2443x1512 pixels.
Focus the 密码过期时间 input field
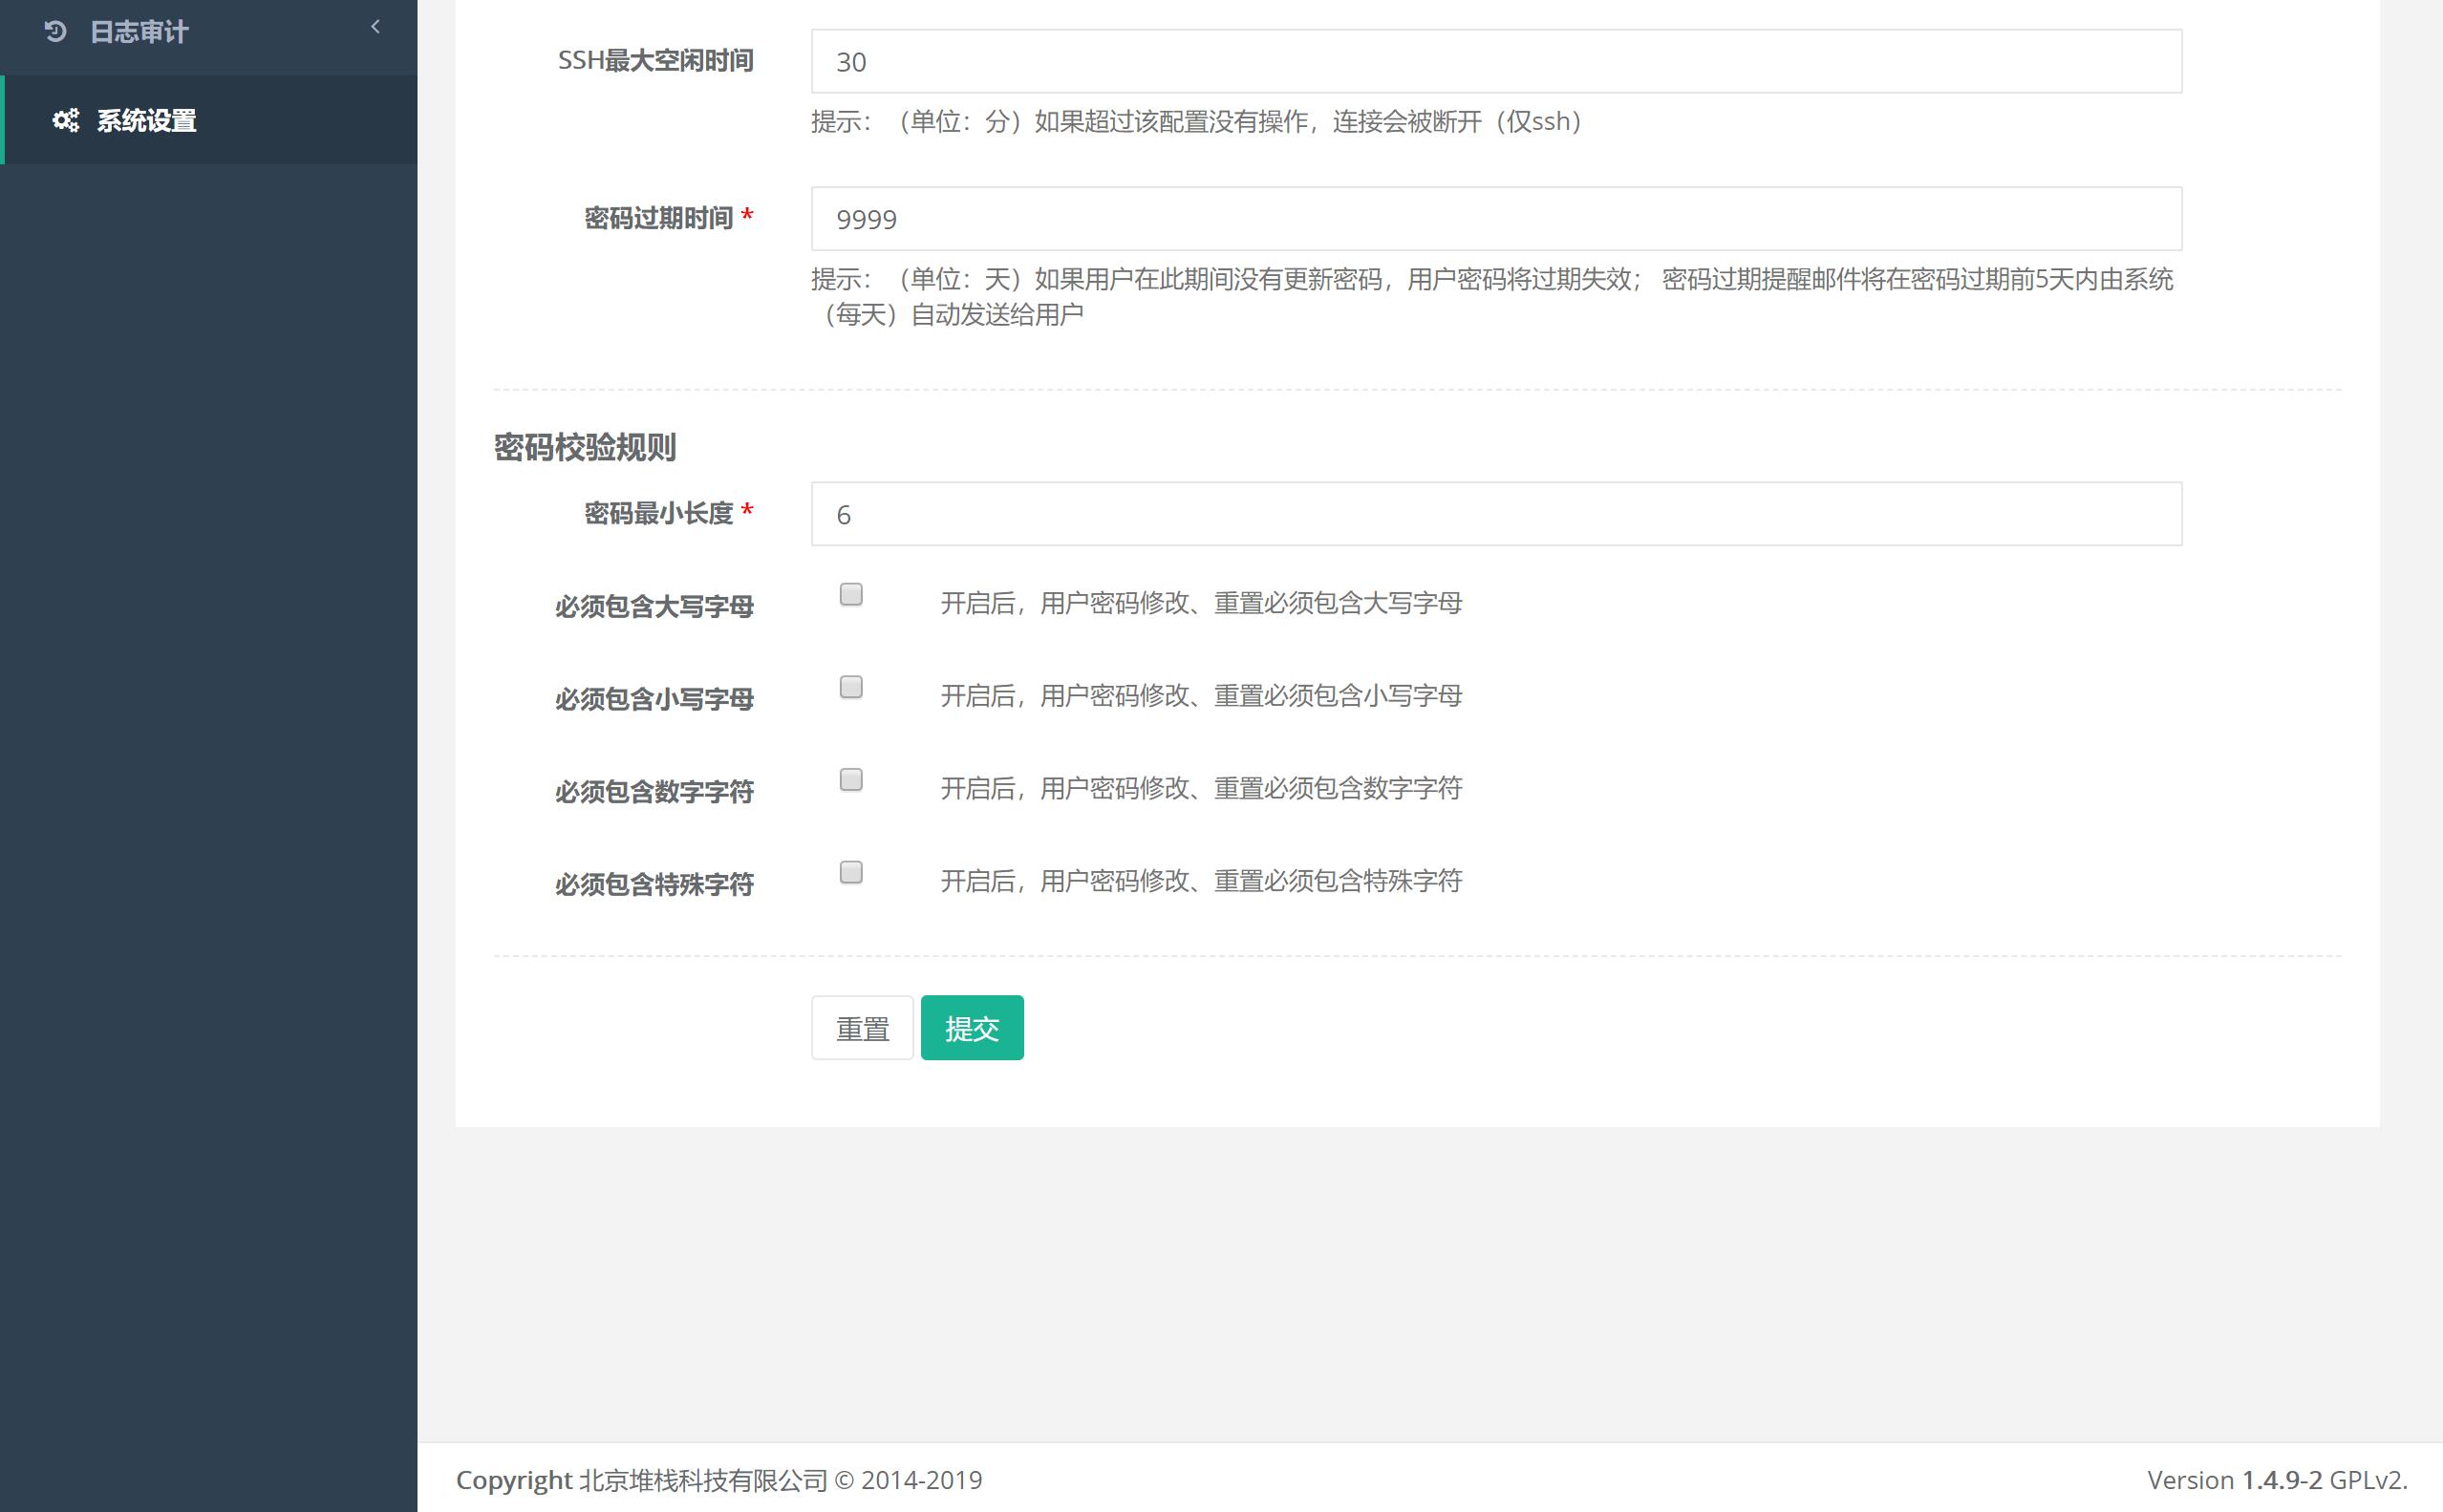coord(1496,218)
